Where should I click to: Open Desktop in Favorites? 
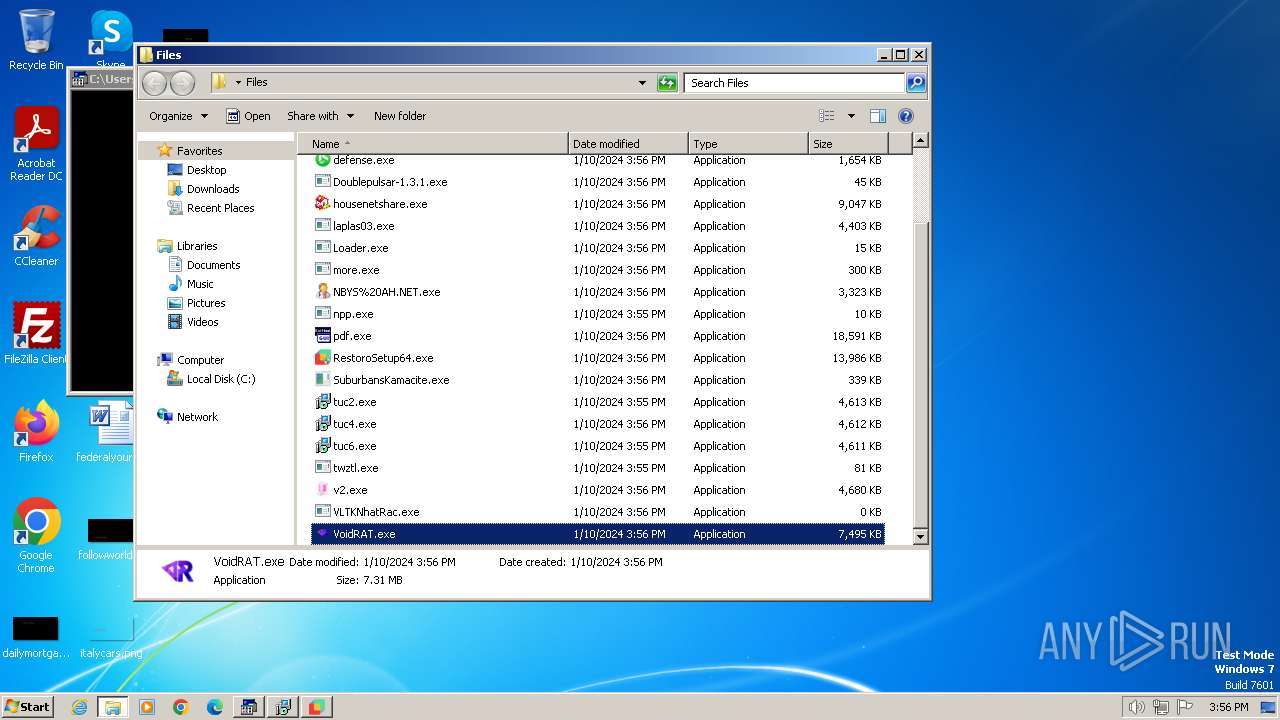point(206,170)
